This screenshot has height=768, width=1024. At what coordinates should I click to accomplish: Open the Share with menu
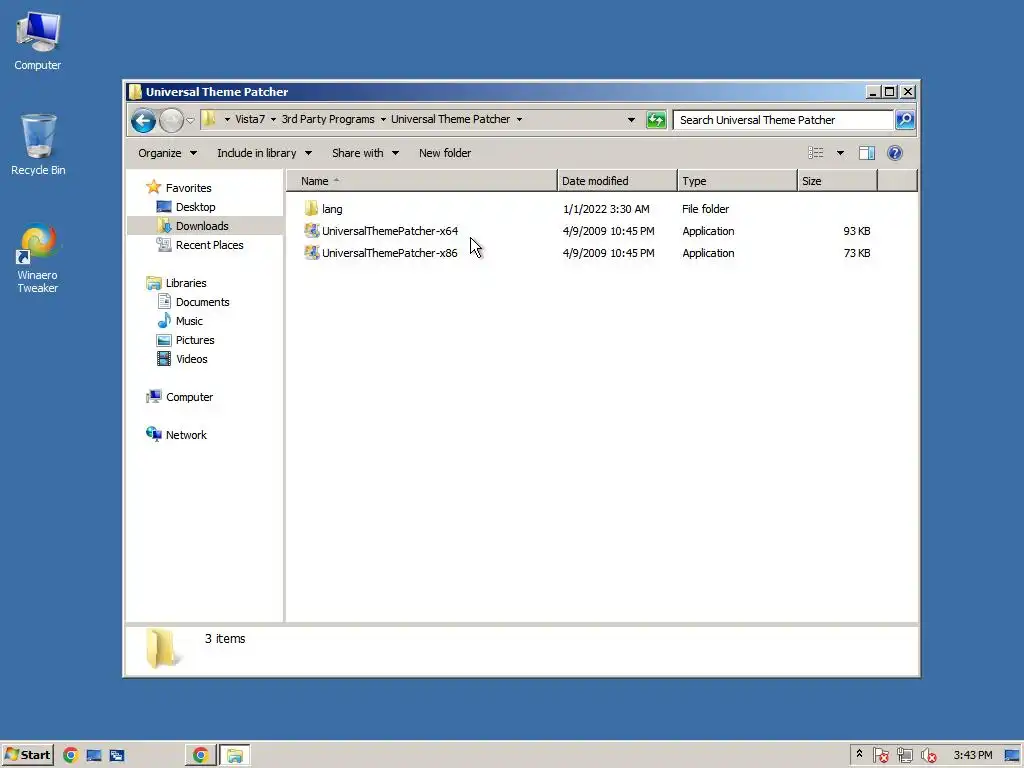[365, 153]
